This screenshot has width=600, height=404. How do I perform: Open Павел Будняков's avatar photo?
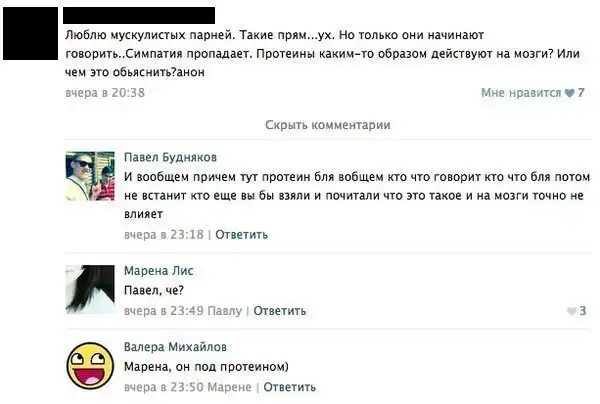point(90,177)
